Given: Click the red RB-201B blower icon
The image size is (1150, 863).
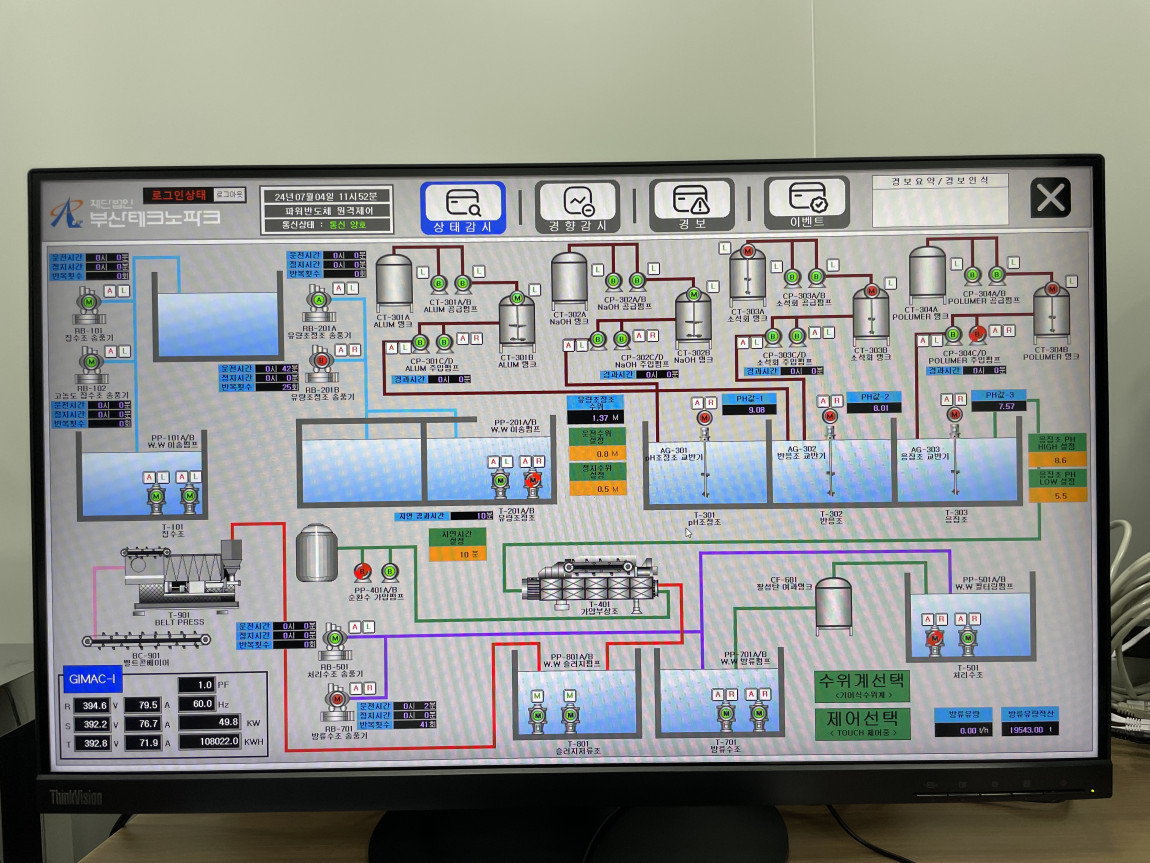Looking at the screenshot, I should tap(321, 364).
